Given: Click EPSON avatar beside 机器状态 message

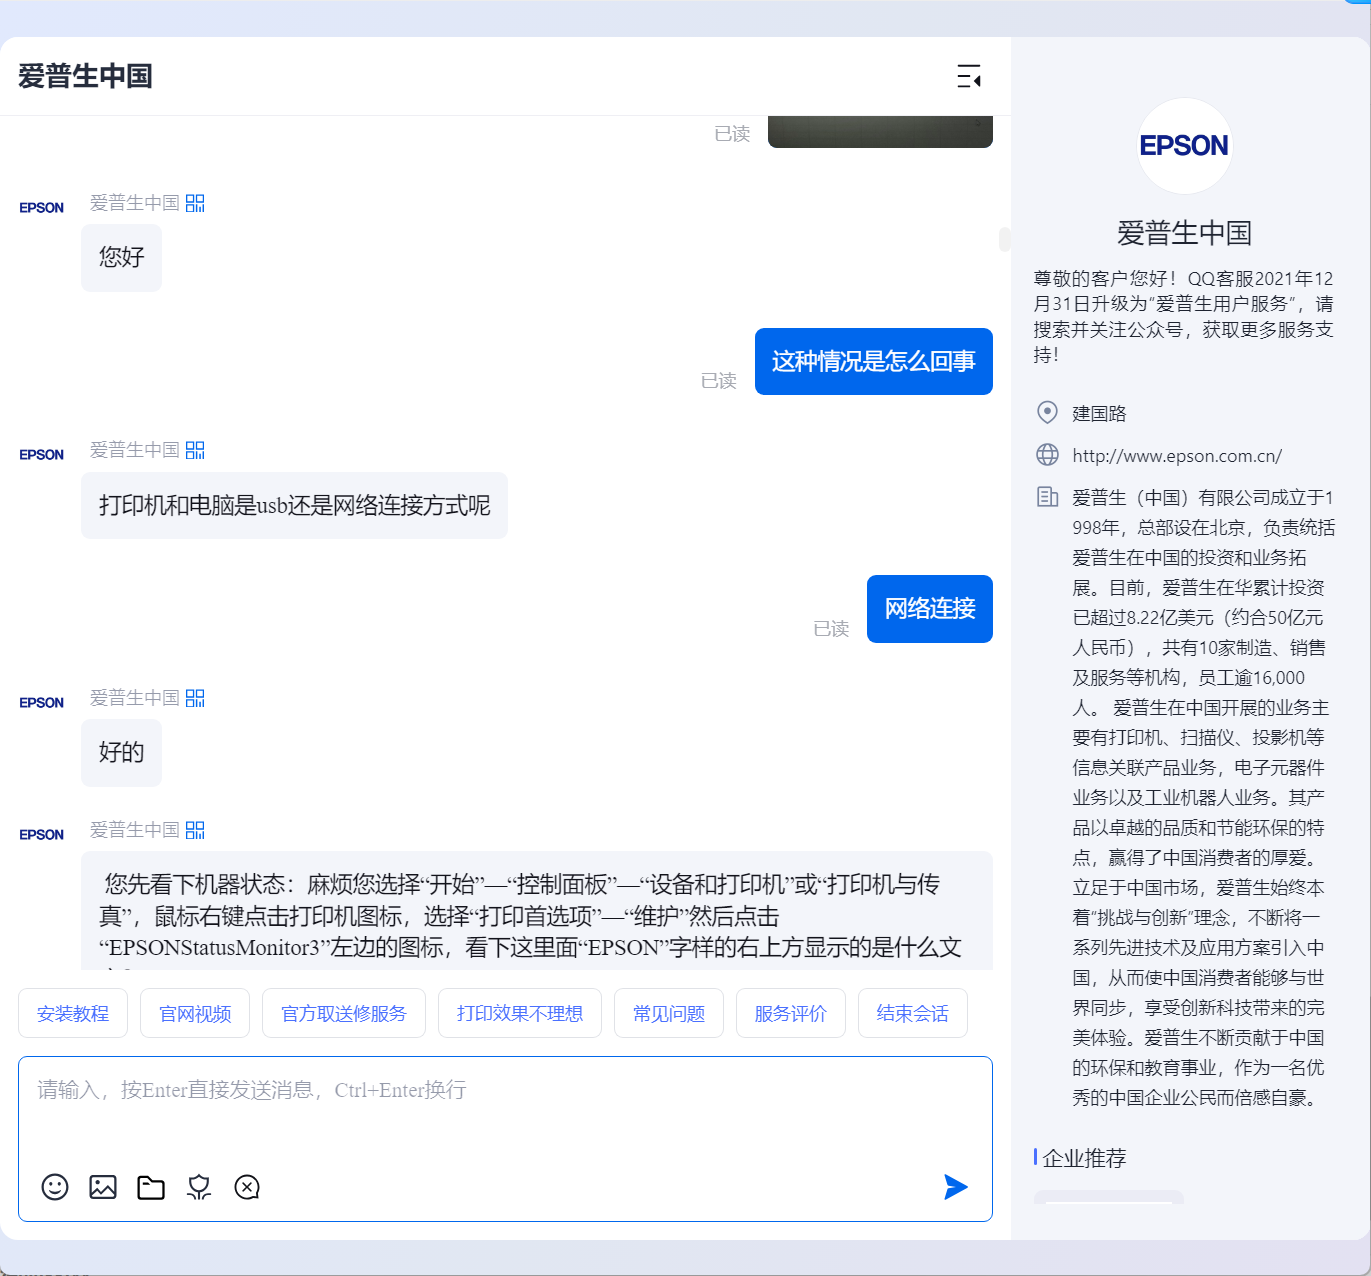Looking at the screenshot, I should 41,835.
